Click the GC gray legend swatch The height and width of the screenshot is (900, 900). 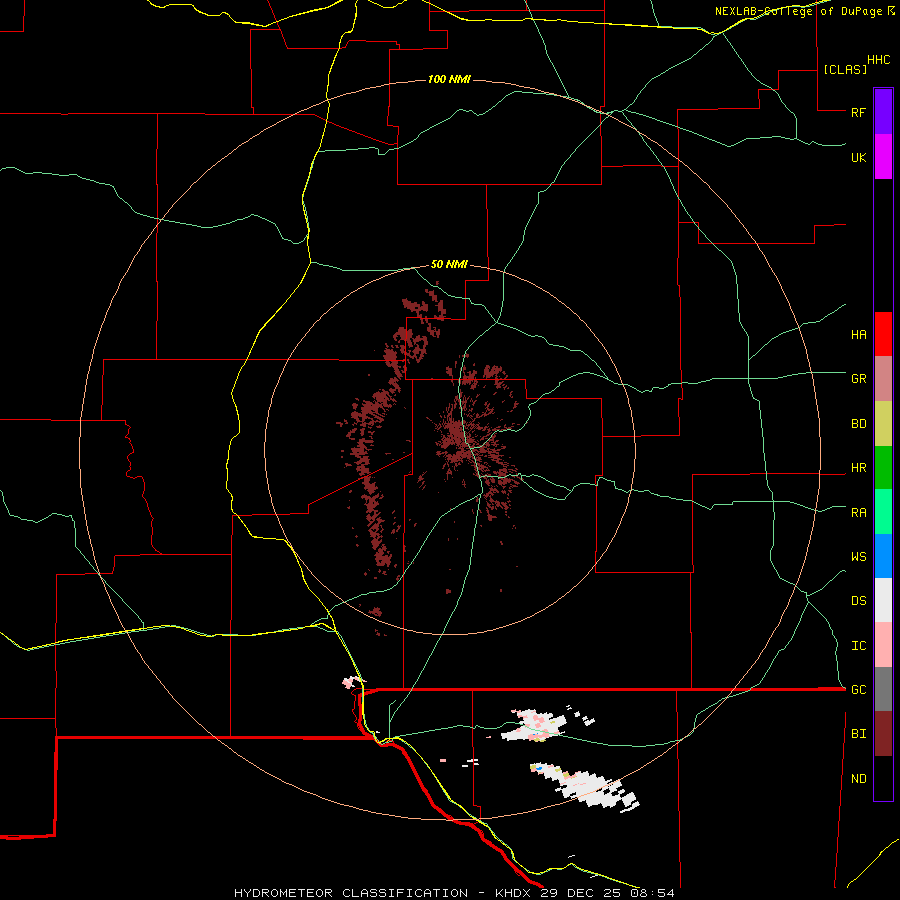[883, 689]
